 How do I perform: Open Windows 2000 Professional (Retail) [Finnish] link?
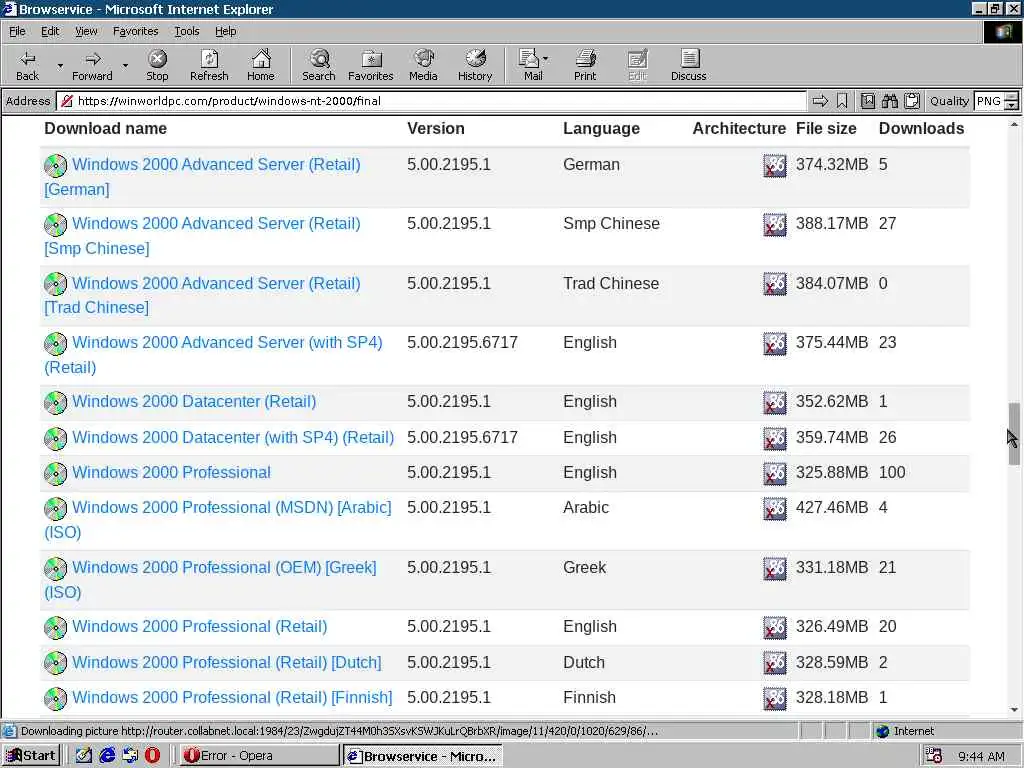[232, 698]
